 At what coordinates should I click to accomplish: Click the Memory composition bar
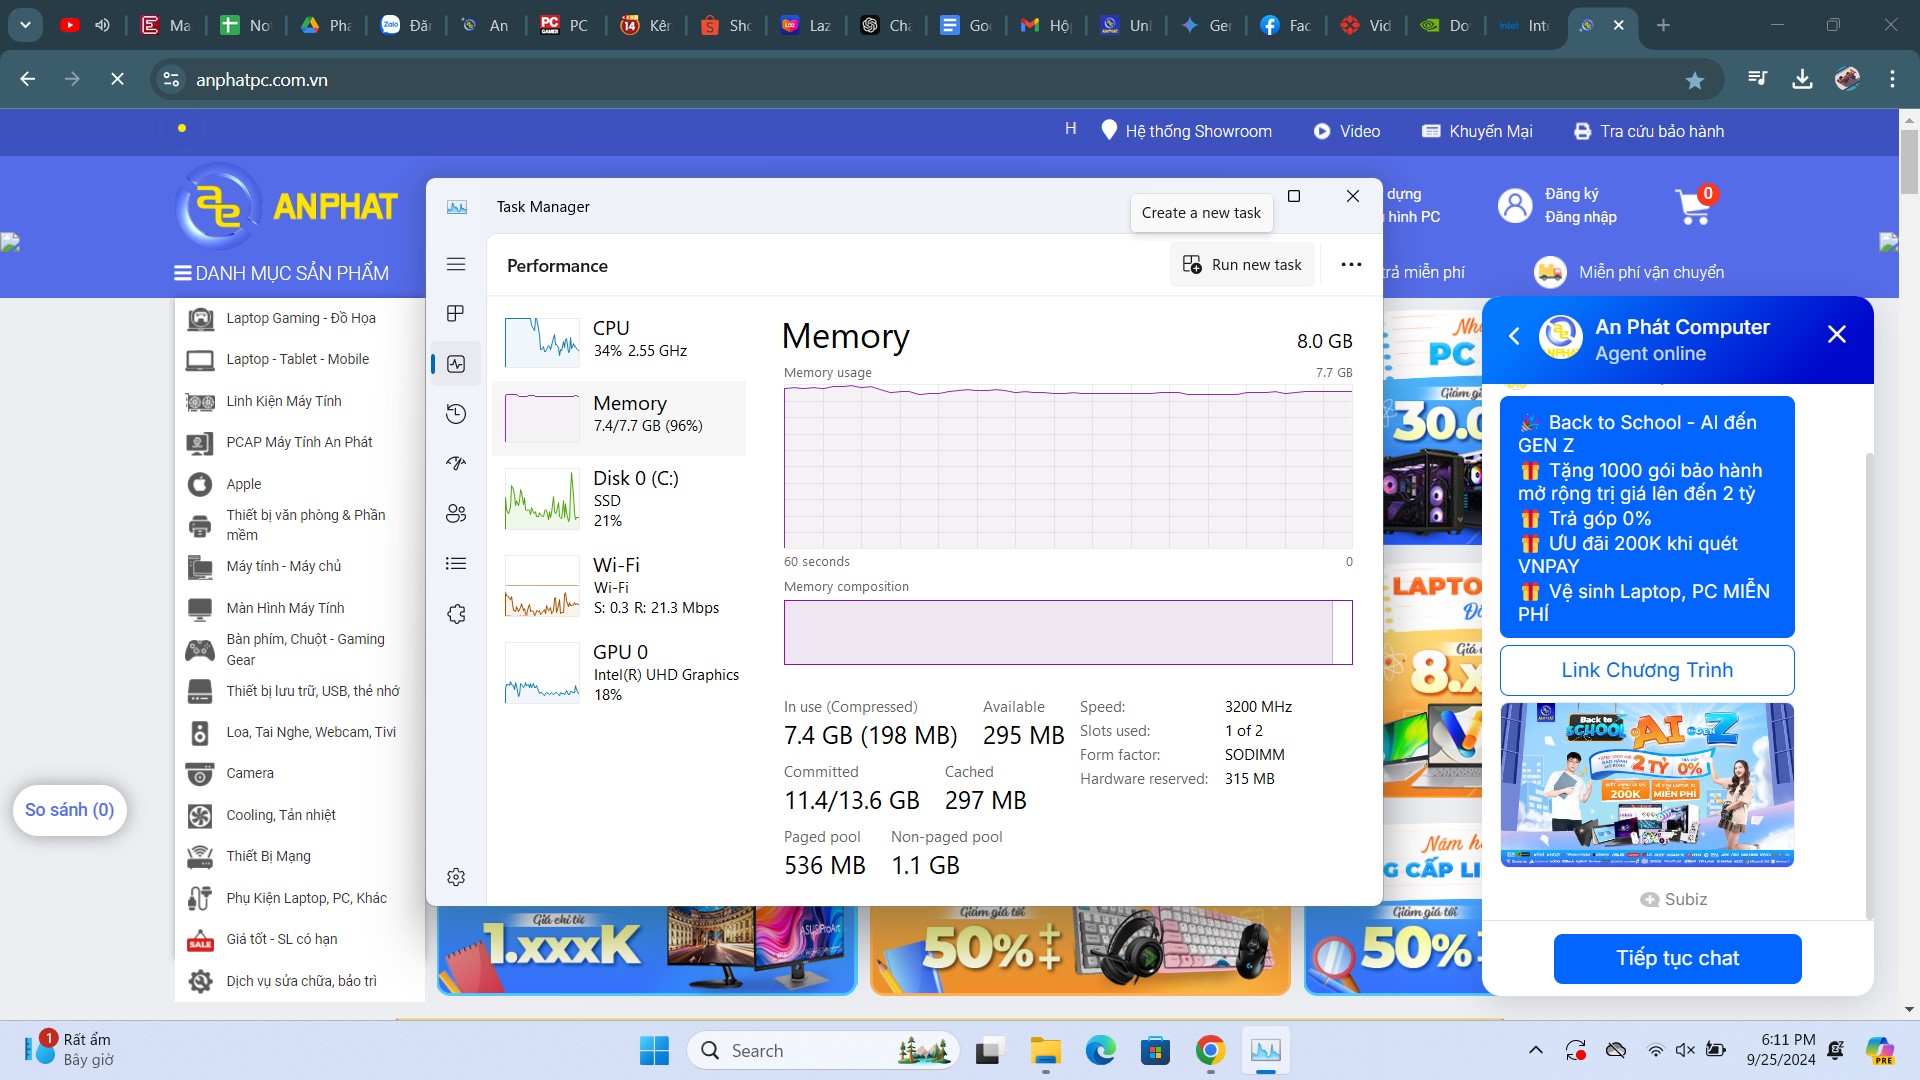tap(1068, 632)
